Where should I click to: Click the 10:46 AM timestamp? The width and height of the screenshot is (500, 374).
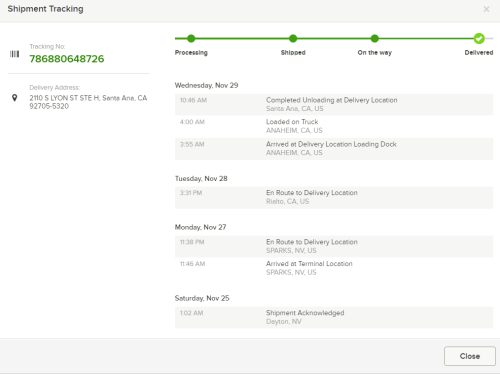pyautogui.click(x=193, y=100)
